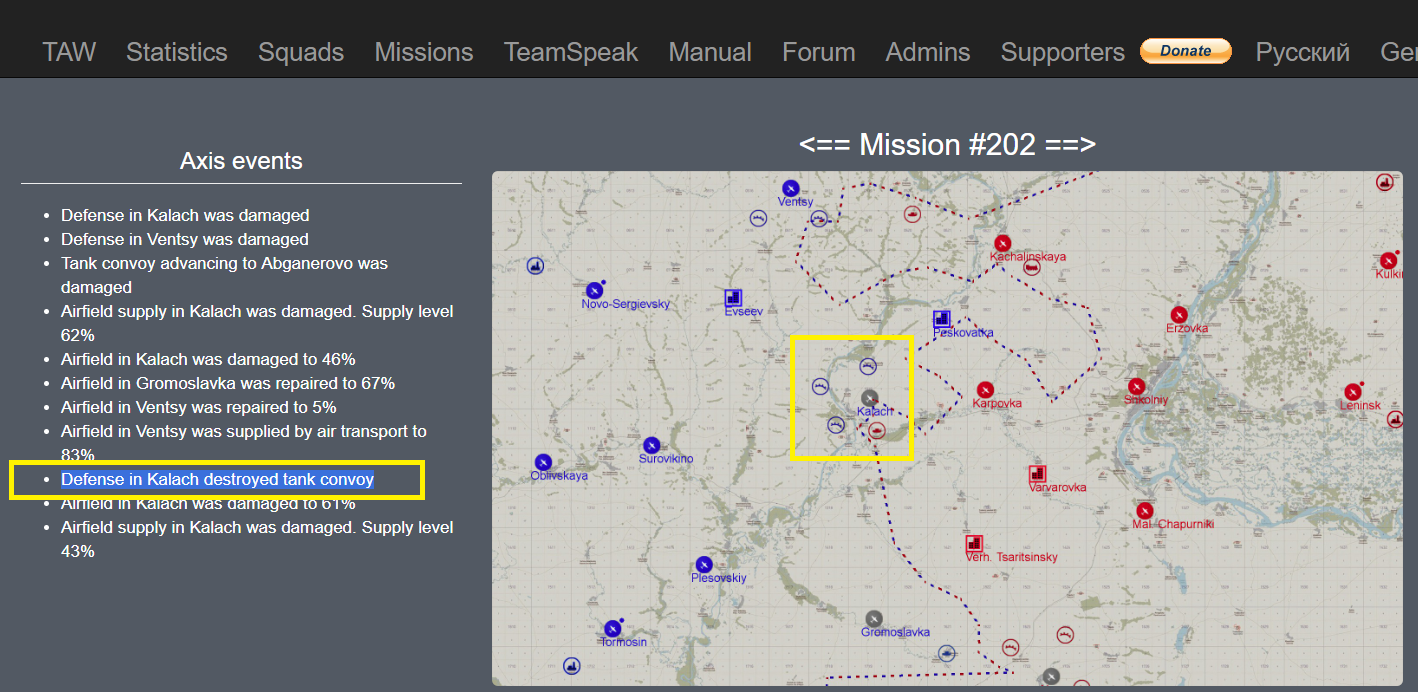Click 'Defense in Kalach was damaged' event
The height and width of the screenshot is (692, 1418).
[x=185, y=215]
